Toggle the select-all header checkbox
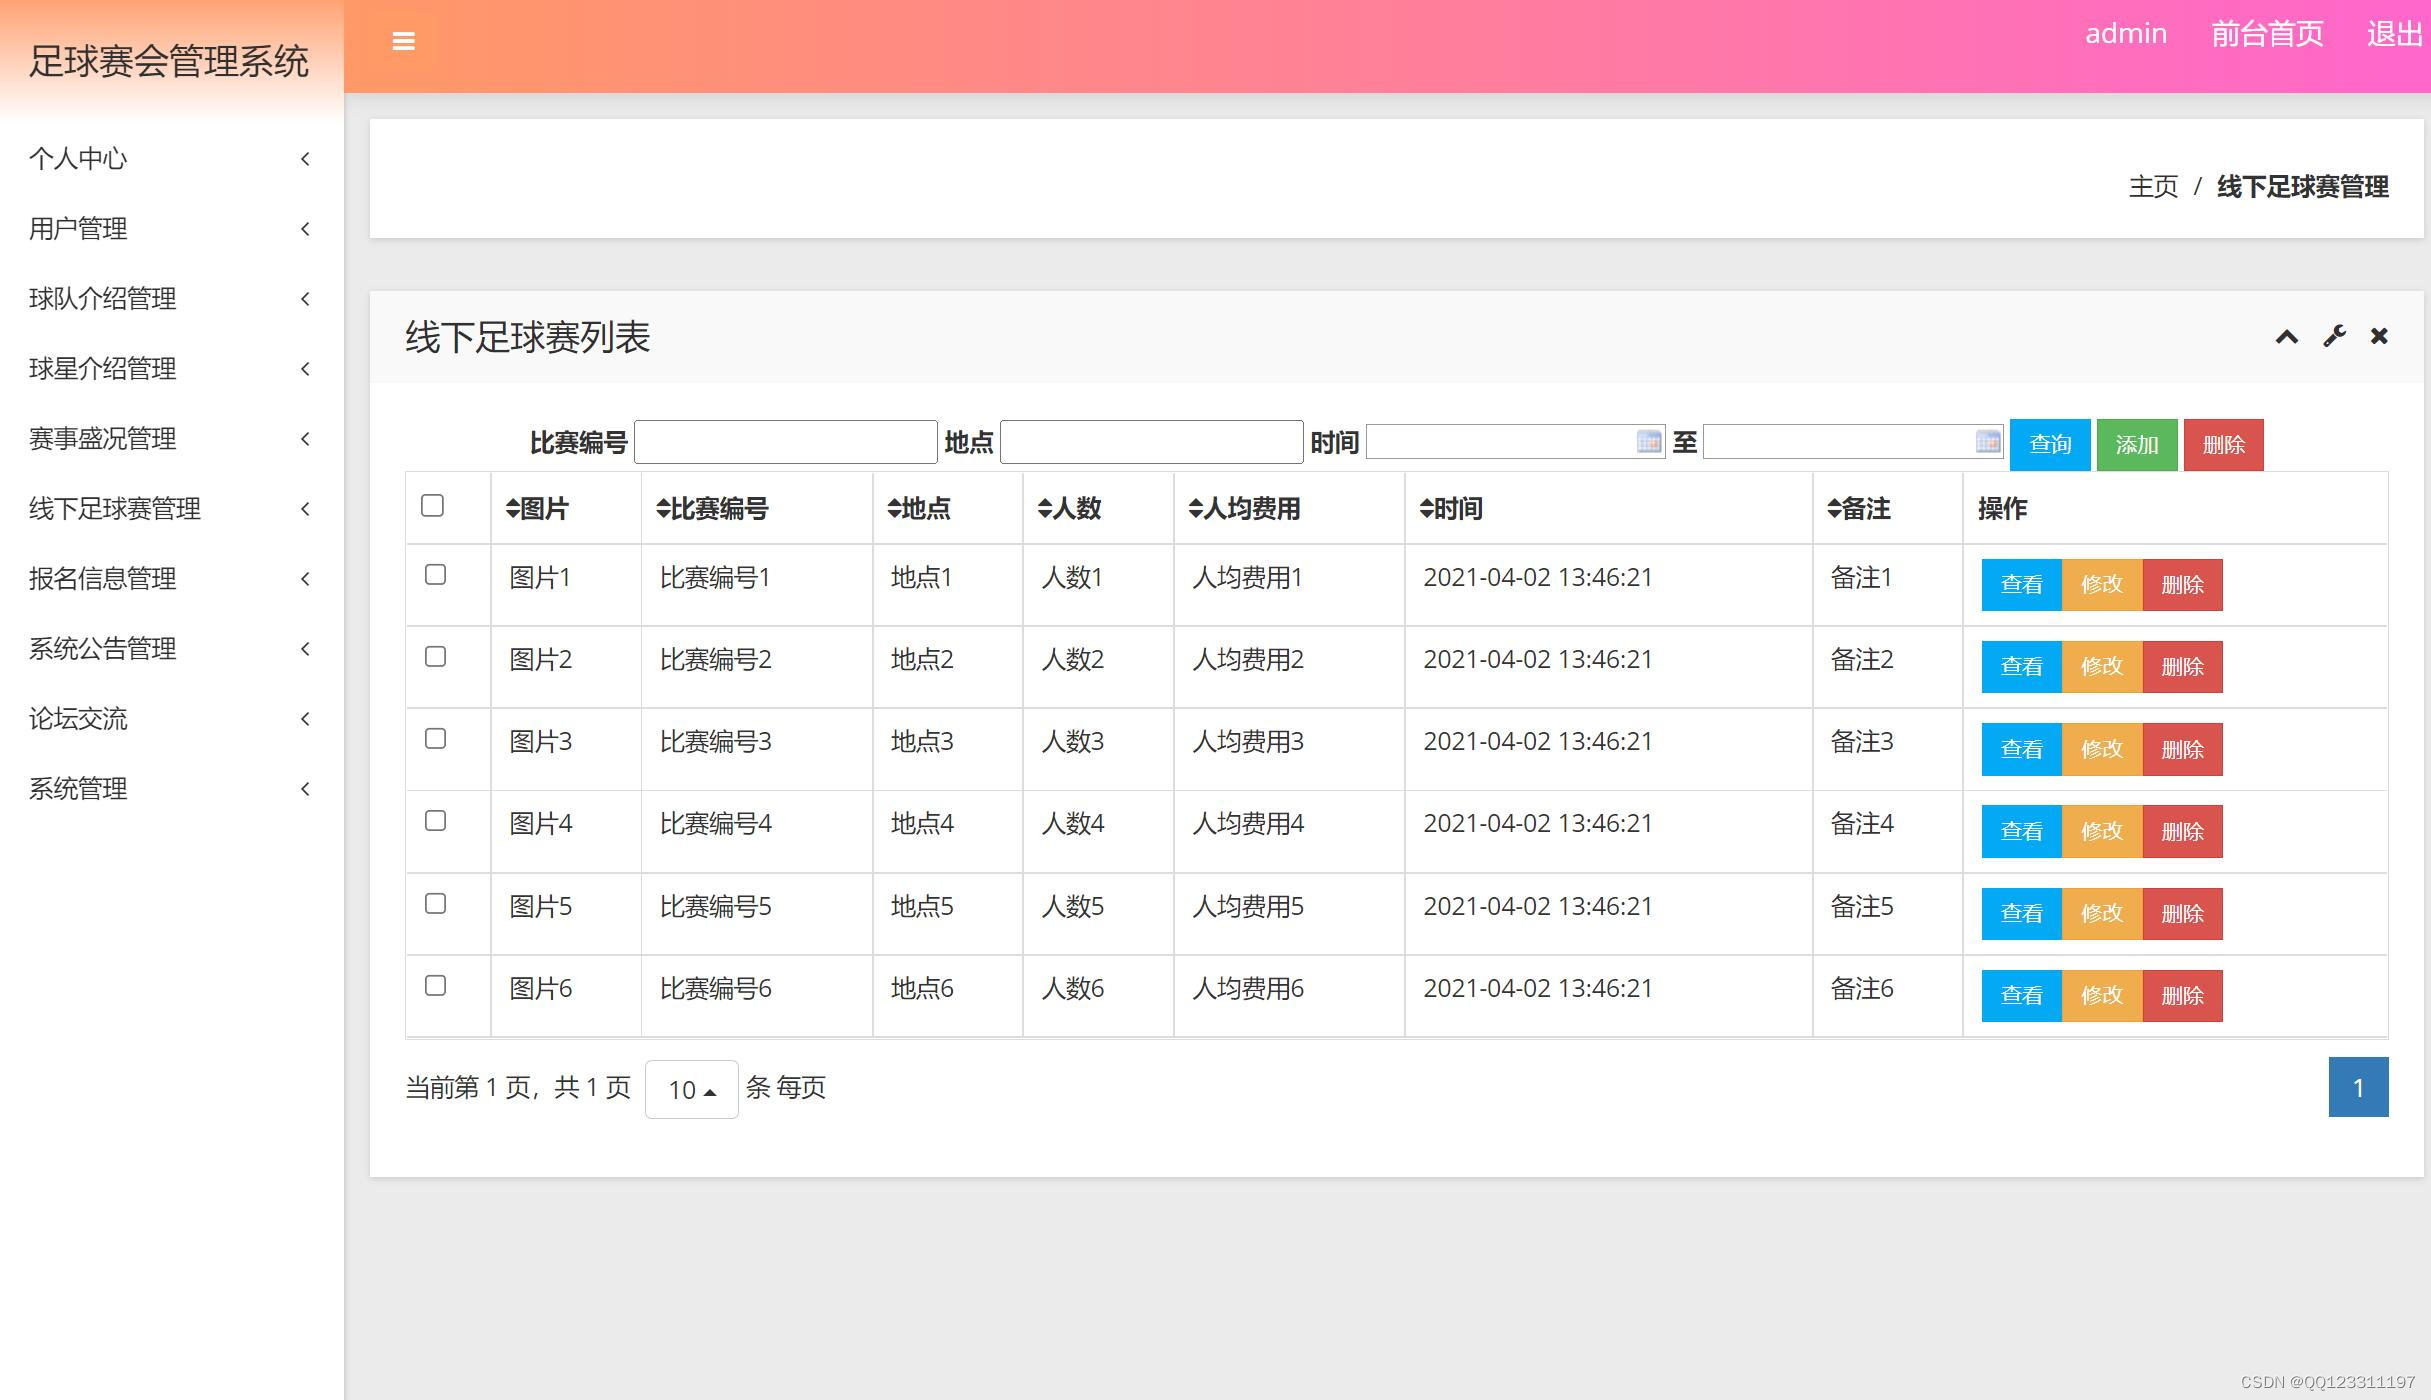The image size is (2431, 1400). (432, 506)
